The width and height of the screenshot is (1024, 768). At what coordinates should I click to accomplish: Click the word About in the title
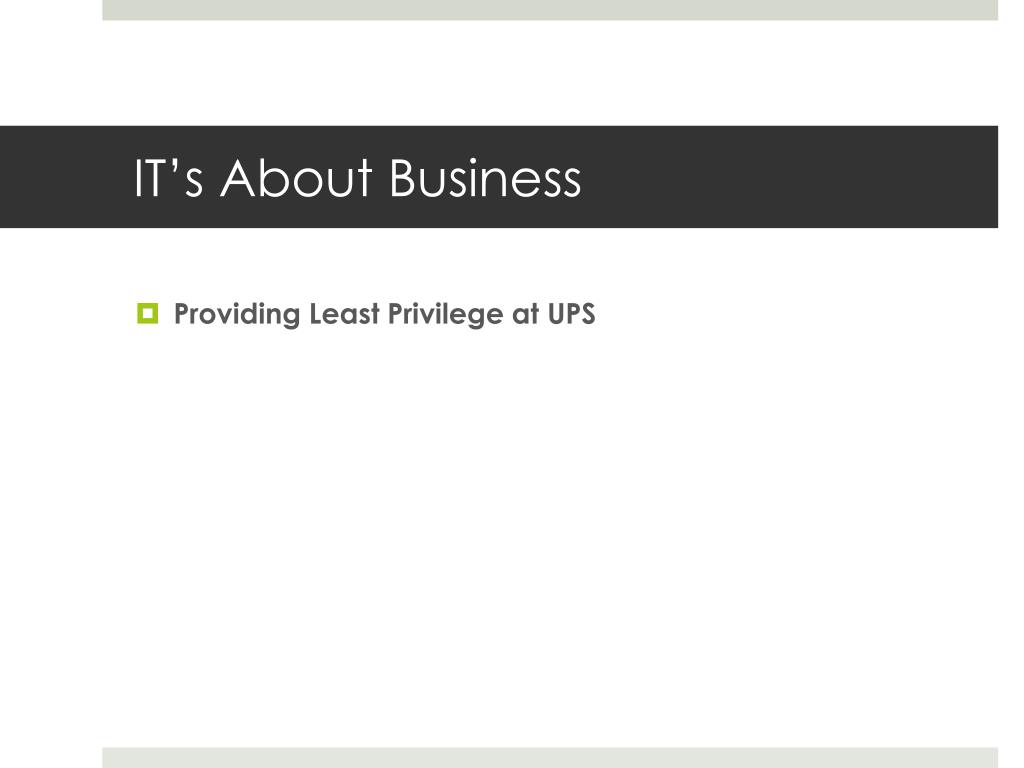(x=296, y=178)
